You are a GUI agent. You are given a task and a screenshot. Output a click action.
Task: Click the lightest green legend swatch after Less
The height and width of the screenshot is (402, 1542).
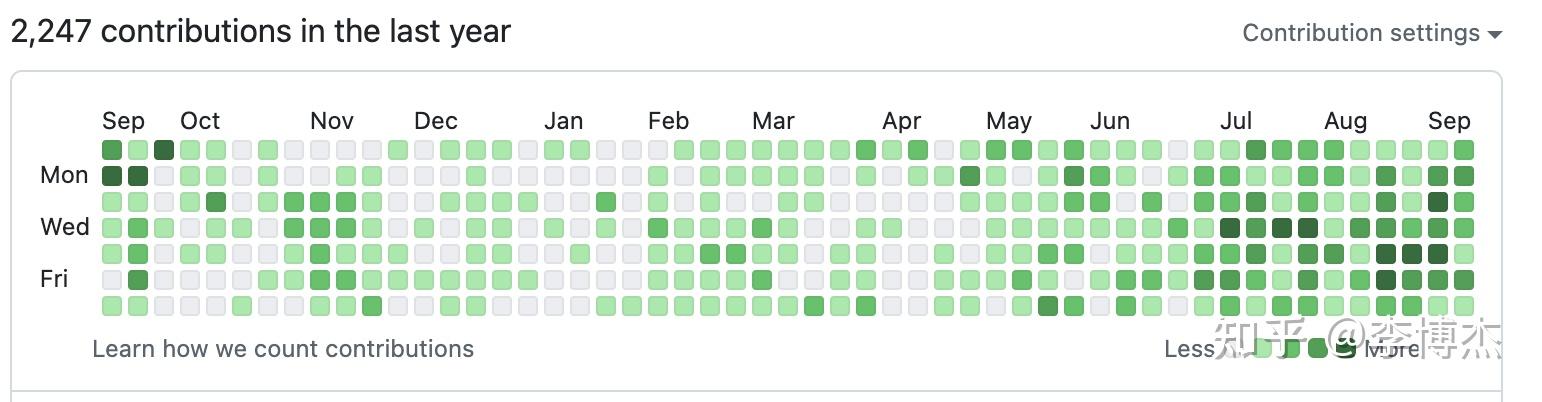coord(1263,349)
